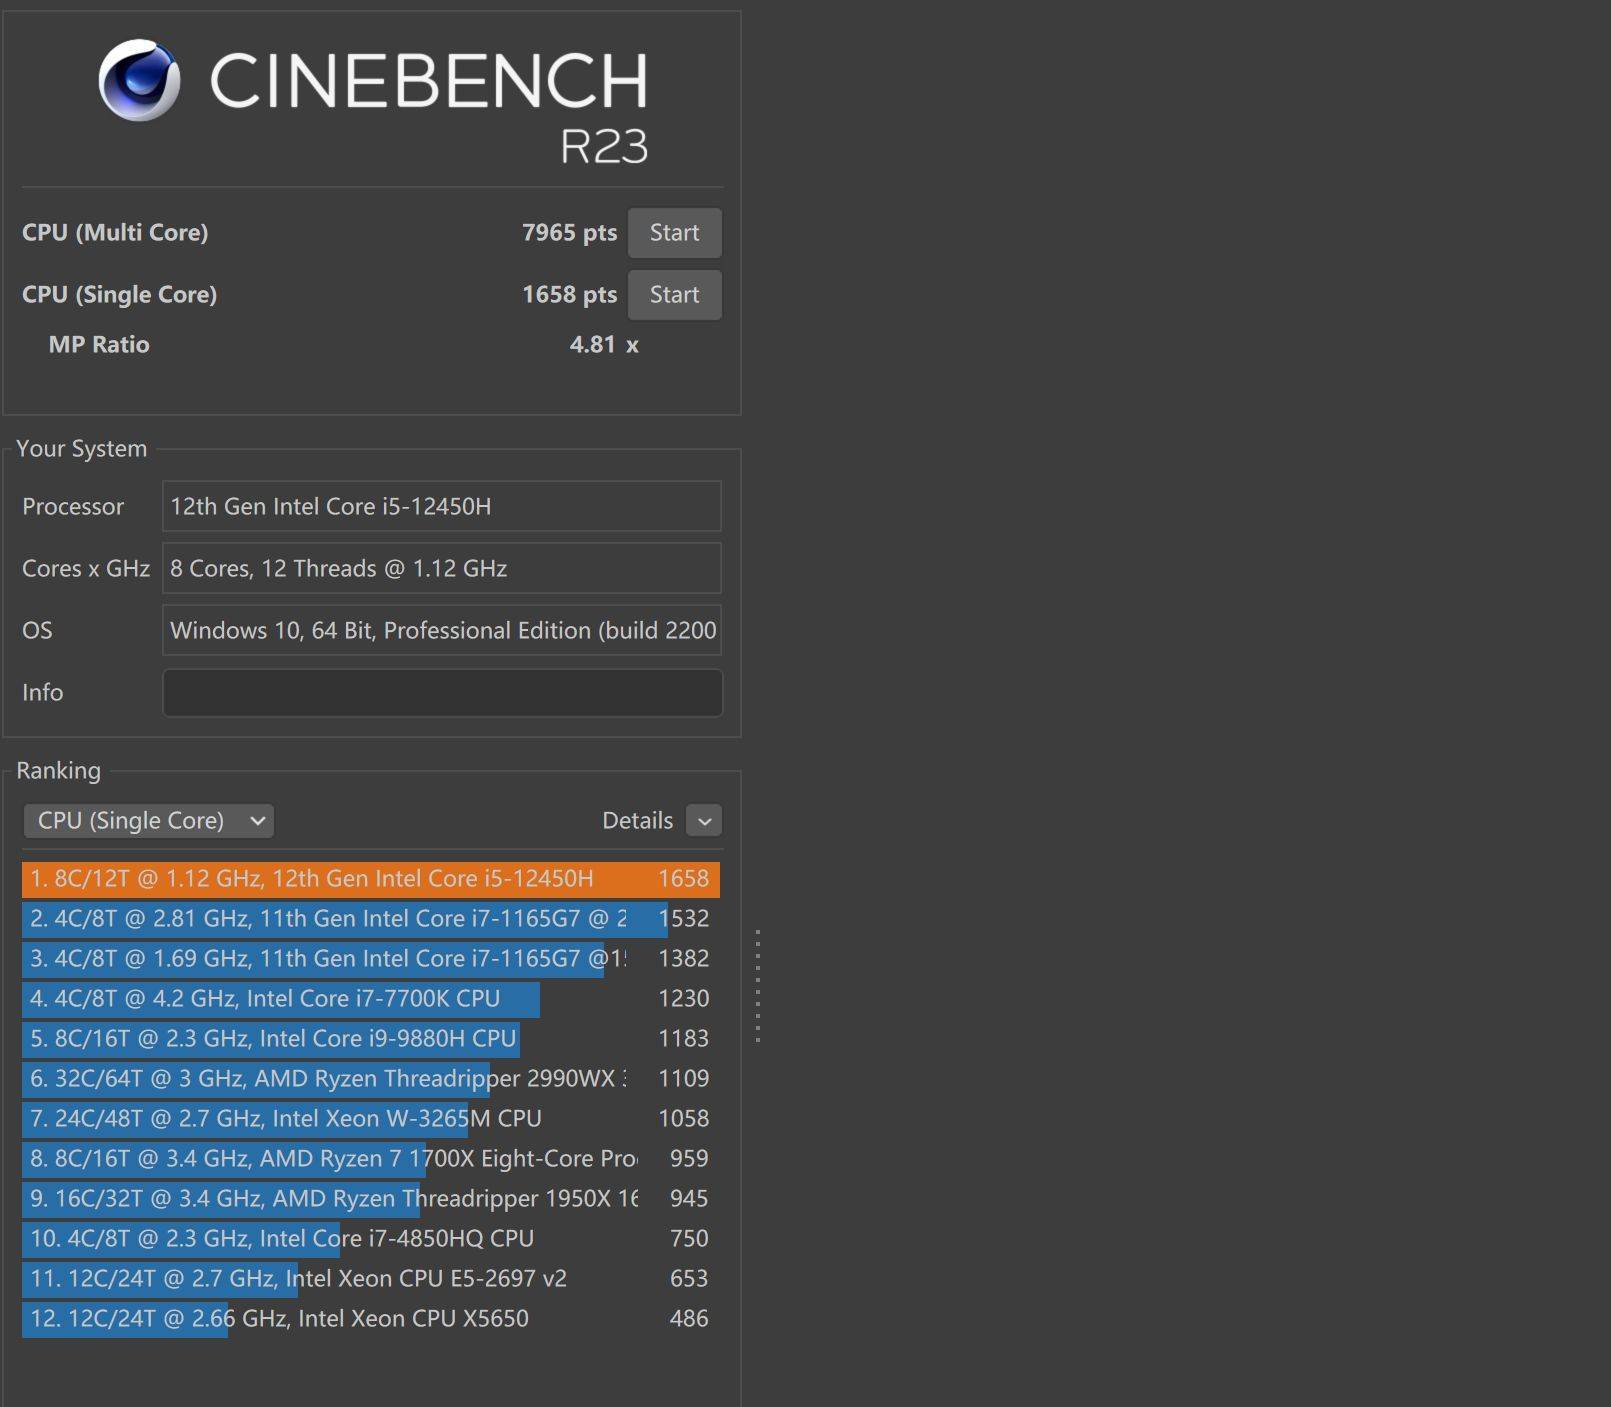Click inside the Info input field
1611x1407 pixels.
point(442,692)
